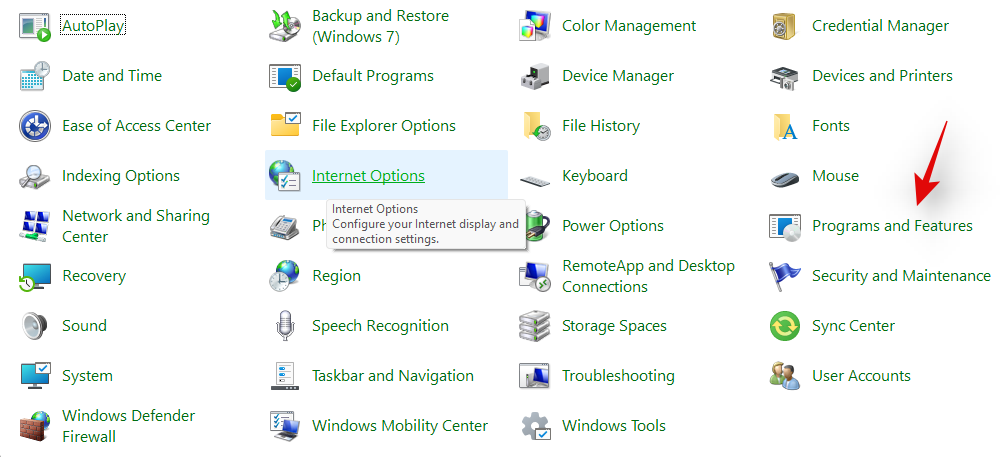The width and height of the screenshot is (1003, 457).
Task: Open the Speech Recognition microphone icon
Action: tap(285, 326)
